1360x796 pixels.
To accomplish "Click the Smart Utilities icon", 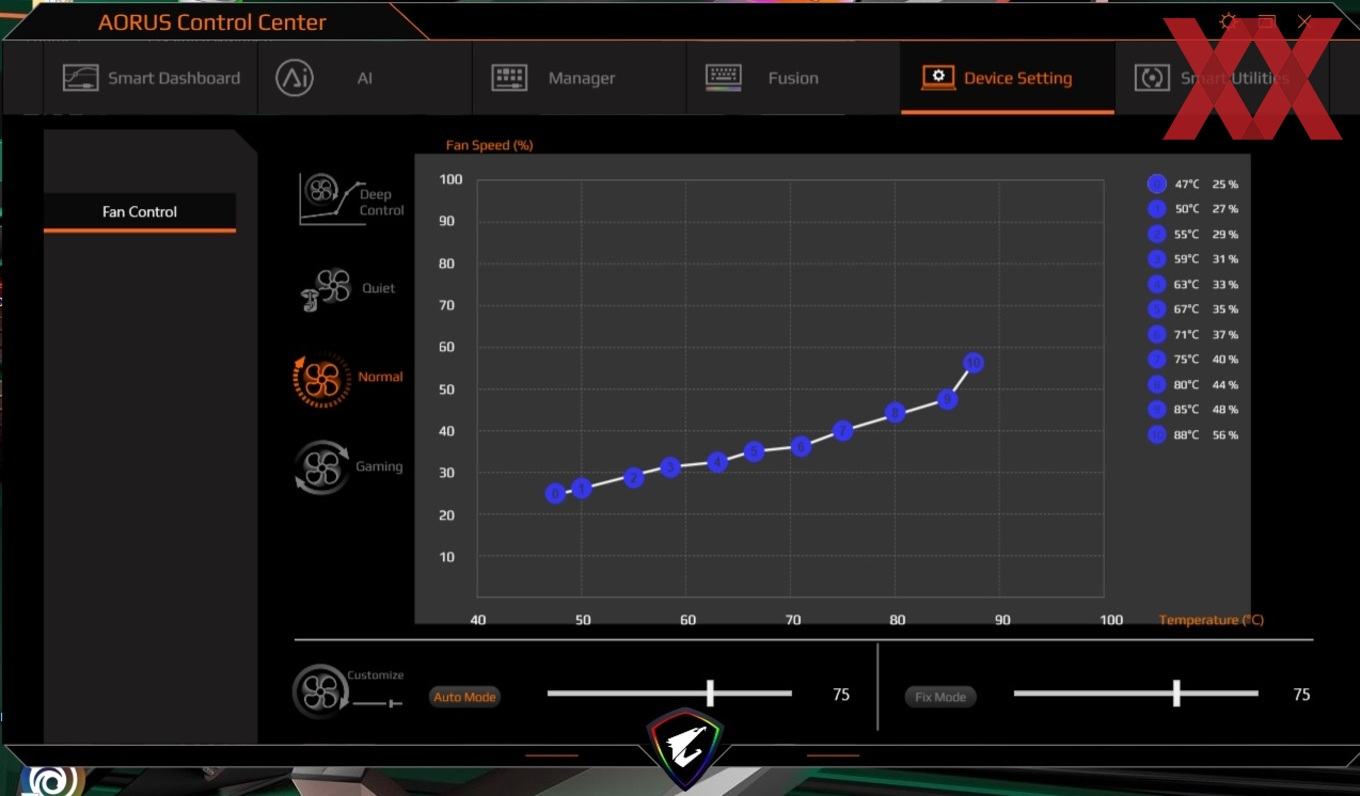I will pos(1152,78).
